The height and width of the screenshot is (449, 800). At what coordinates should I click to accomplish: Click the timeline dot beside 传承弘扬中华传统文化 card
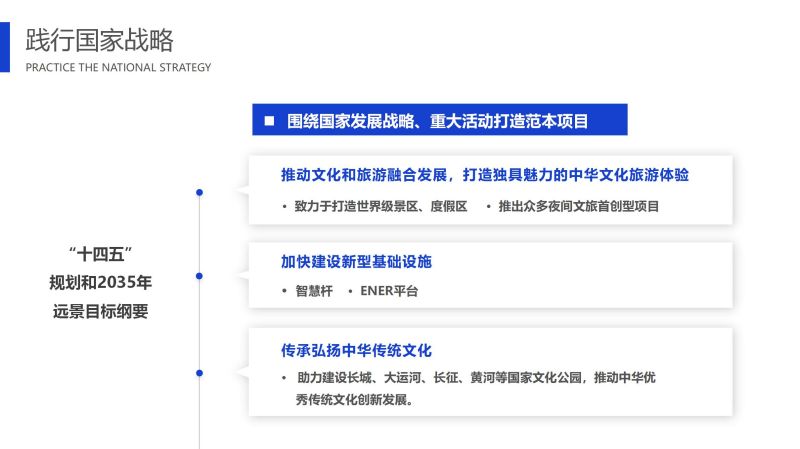coord(199,373)
